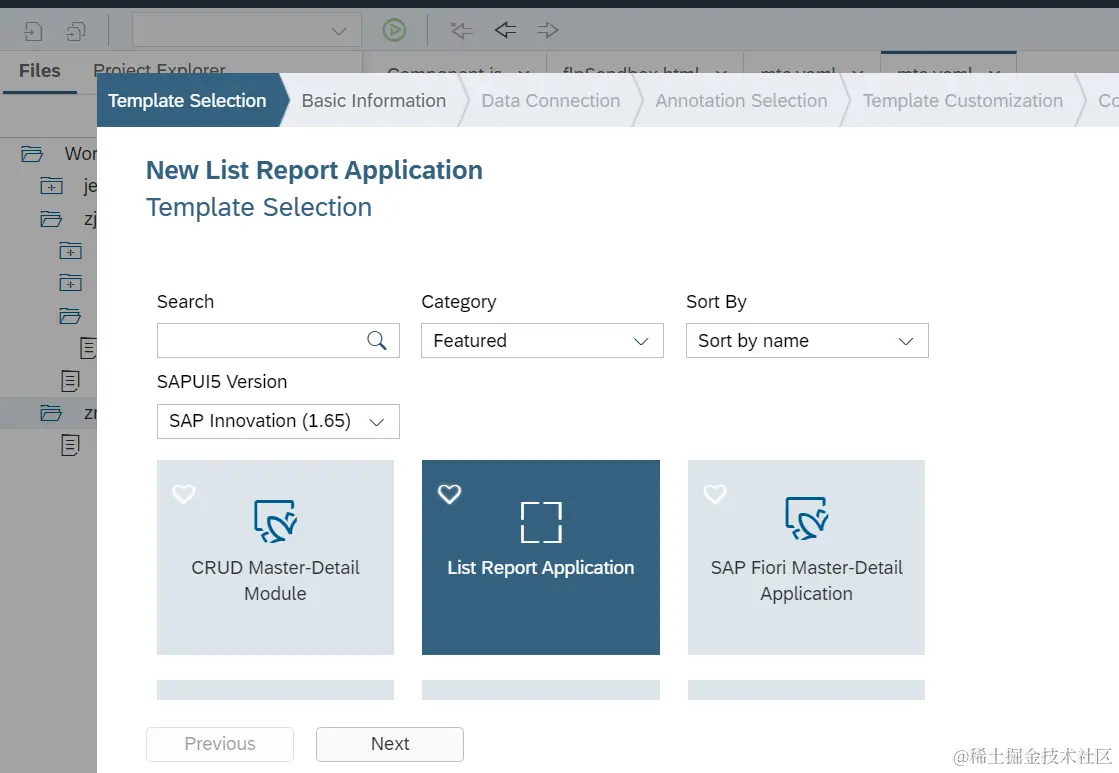
Task: Select the CRUD Master-Detail Module tile
Action: [x=275, y=557]
